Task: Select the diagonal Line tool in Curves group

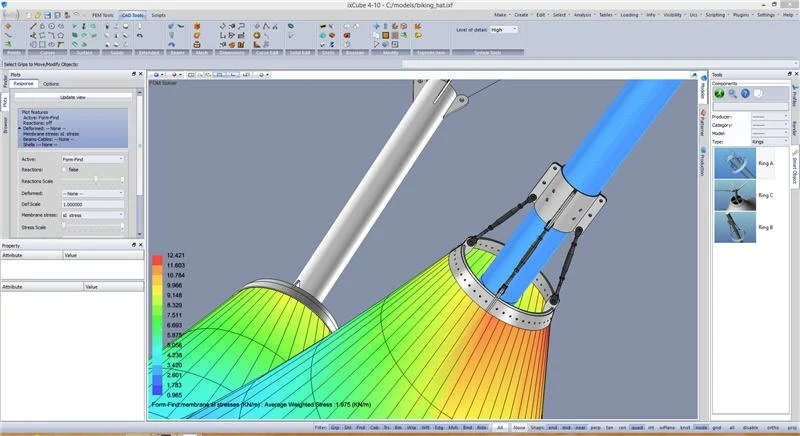Action: click(33, 26)
